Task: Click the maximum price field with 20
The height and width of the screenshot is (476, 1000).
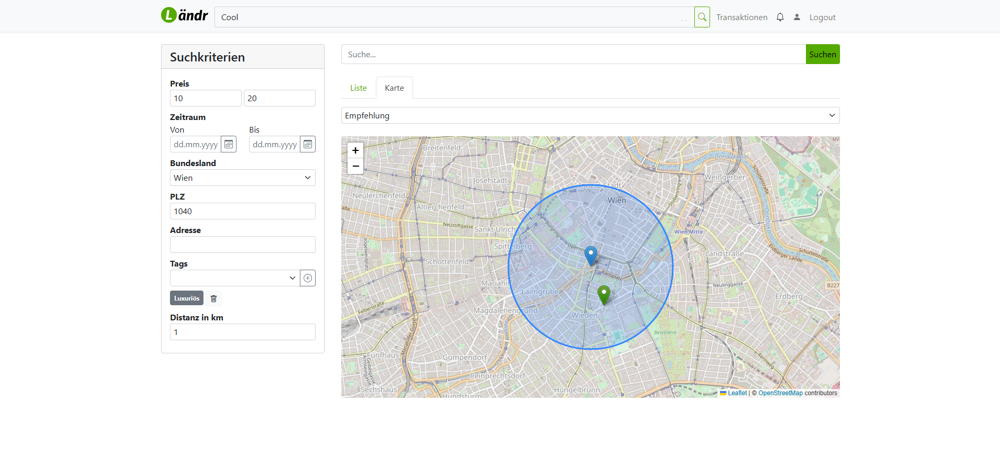Action: click(x=280, y=98)
